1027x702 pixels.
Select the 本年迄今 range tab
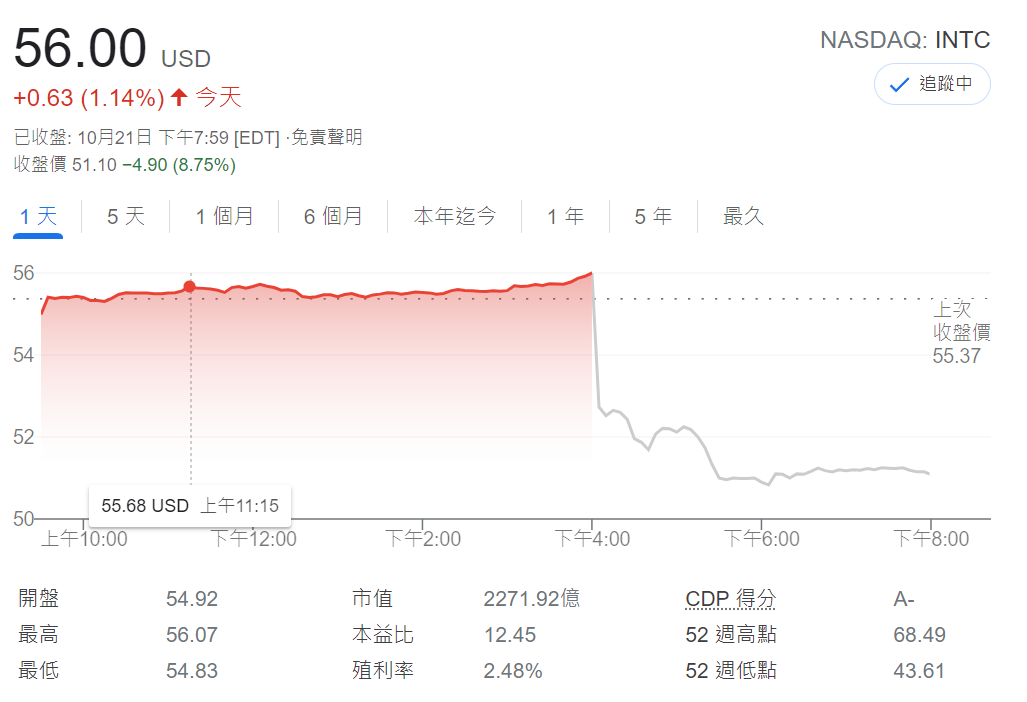[x=455, y=216]
